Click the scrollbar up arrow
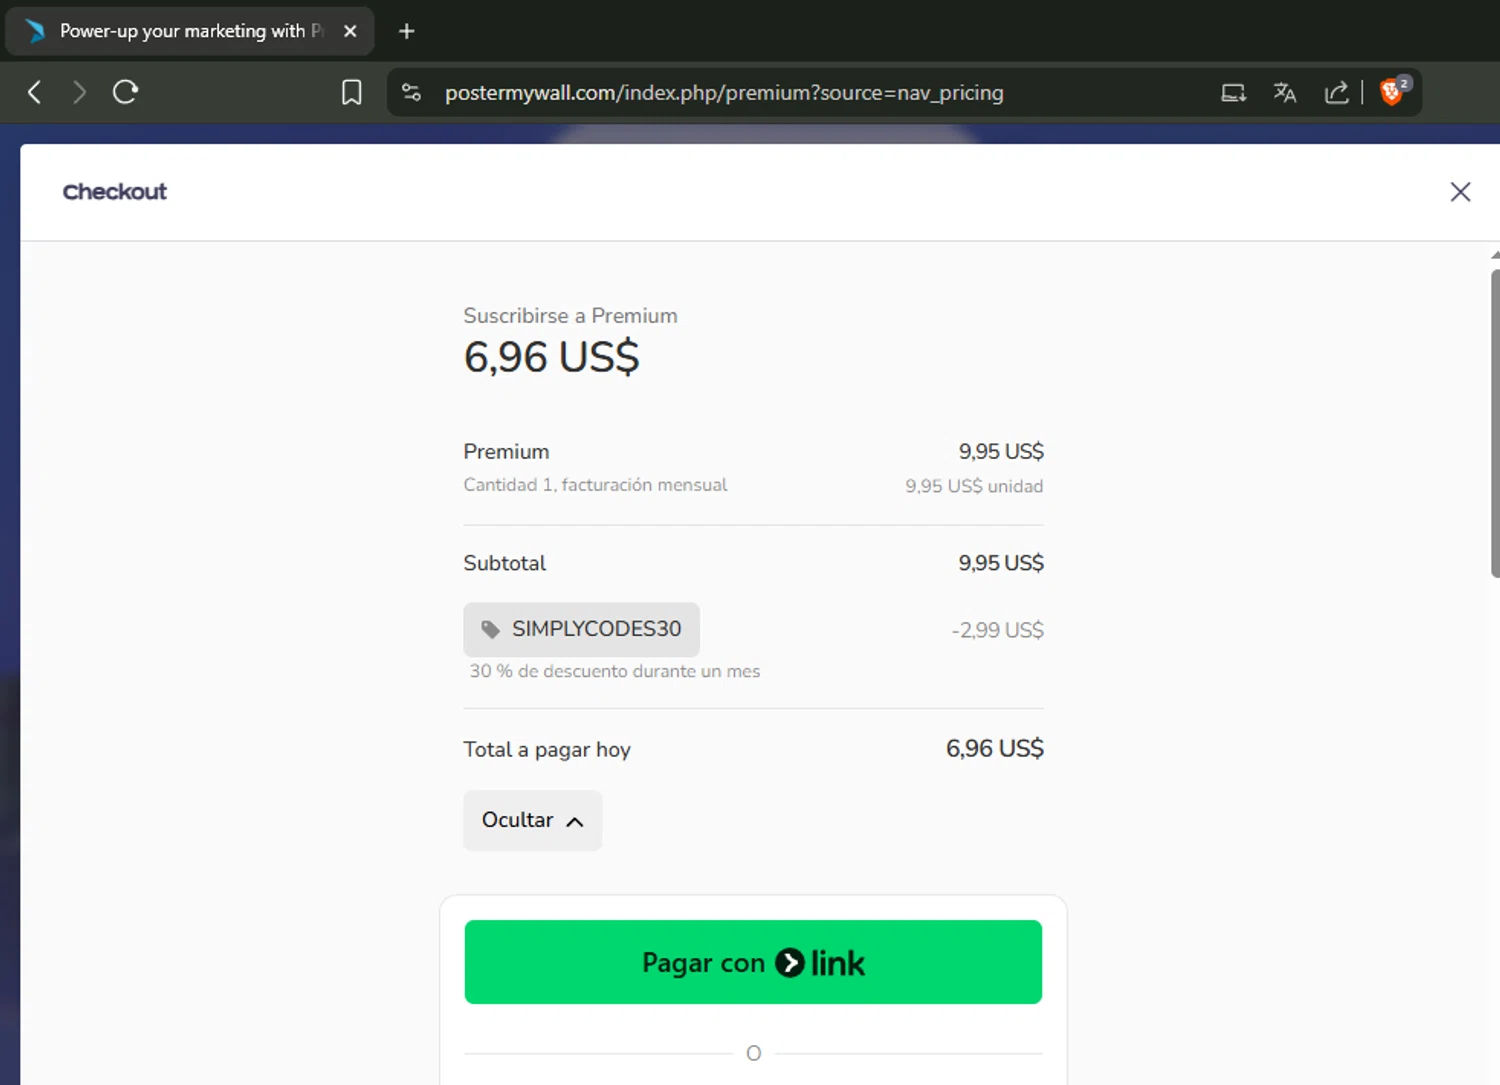 pos(1494,255)
